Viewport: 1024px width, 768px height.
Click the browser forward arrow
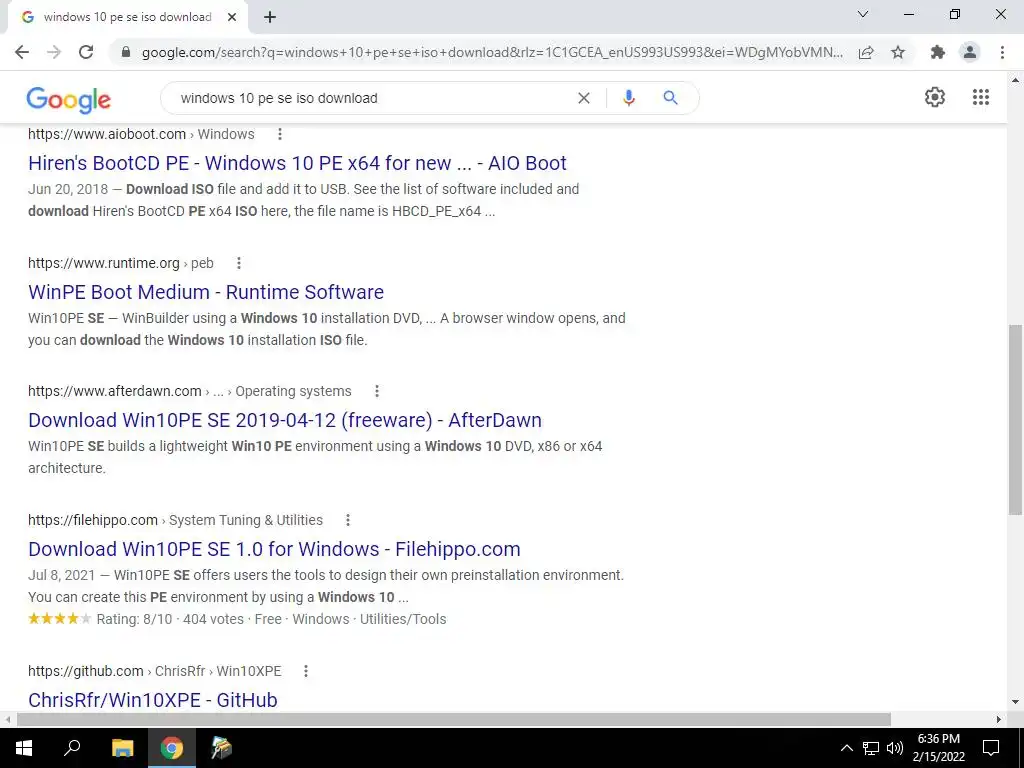coord(54,52)
